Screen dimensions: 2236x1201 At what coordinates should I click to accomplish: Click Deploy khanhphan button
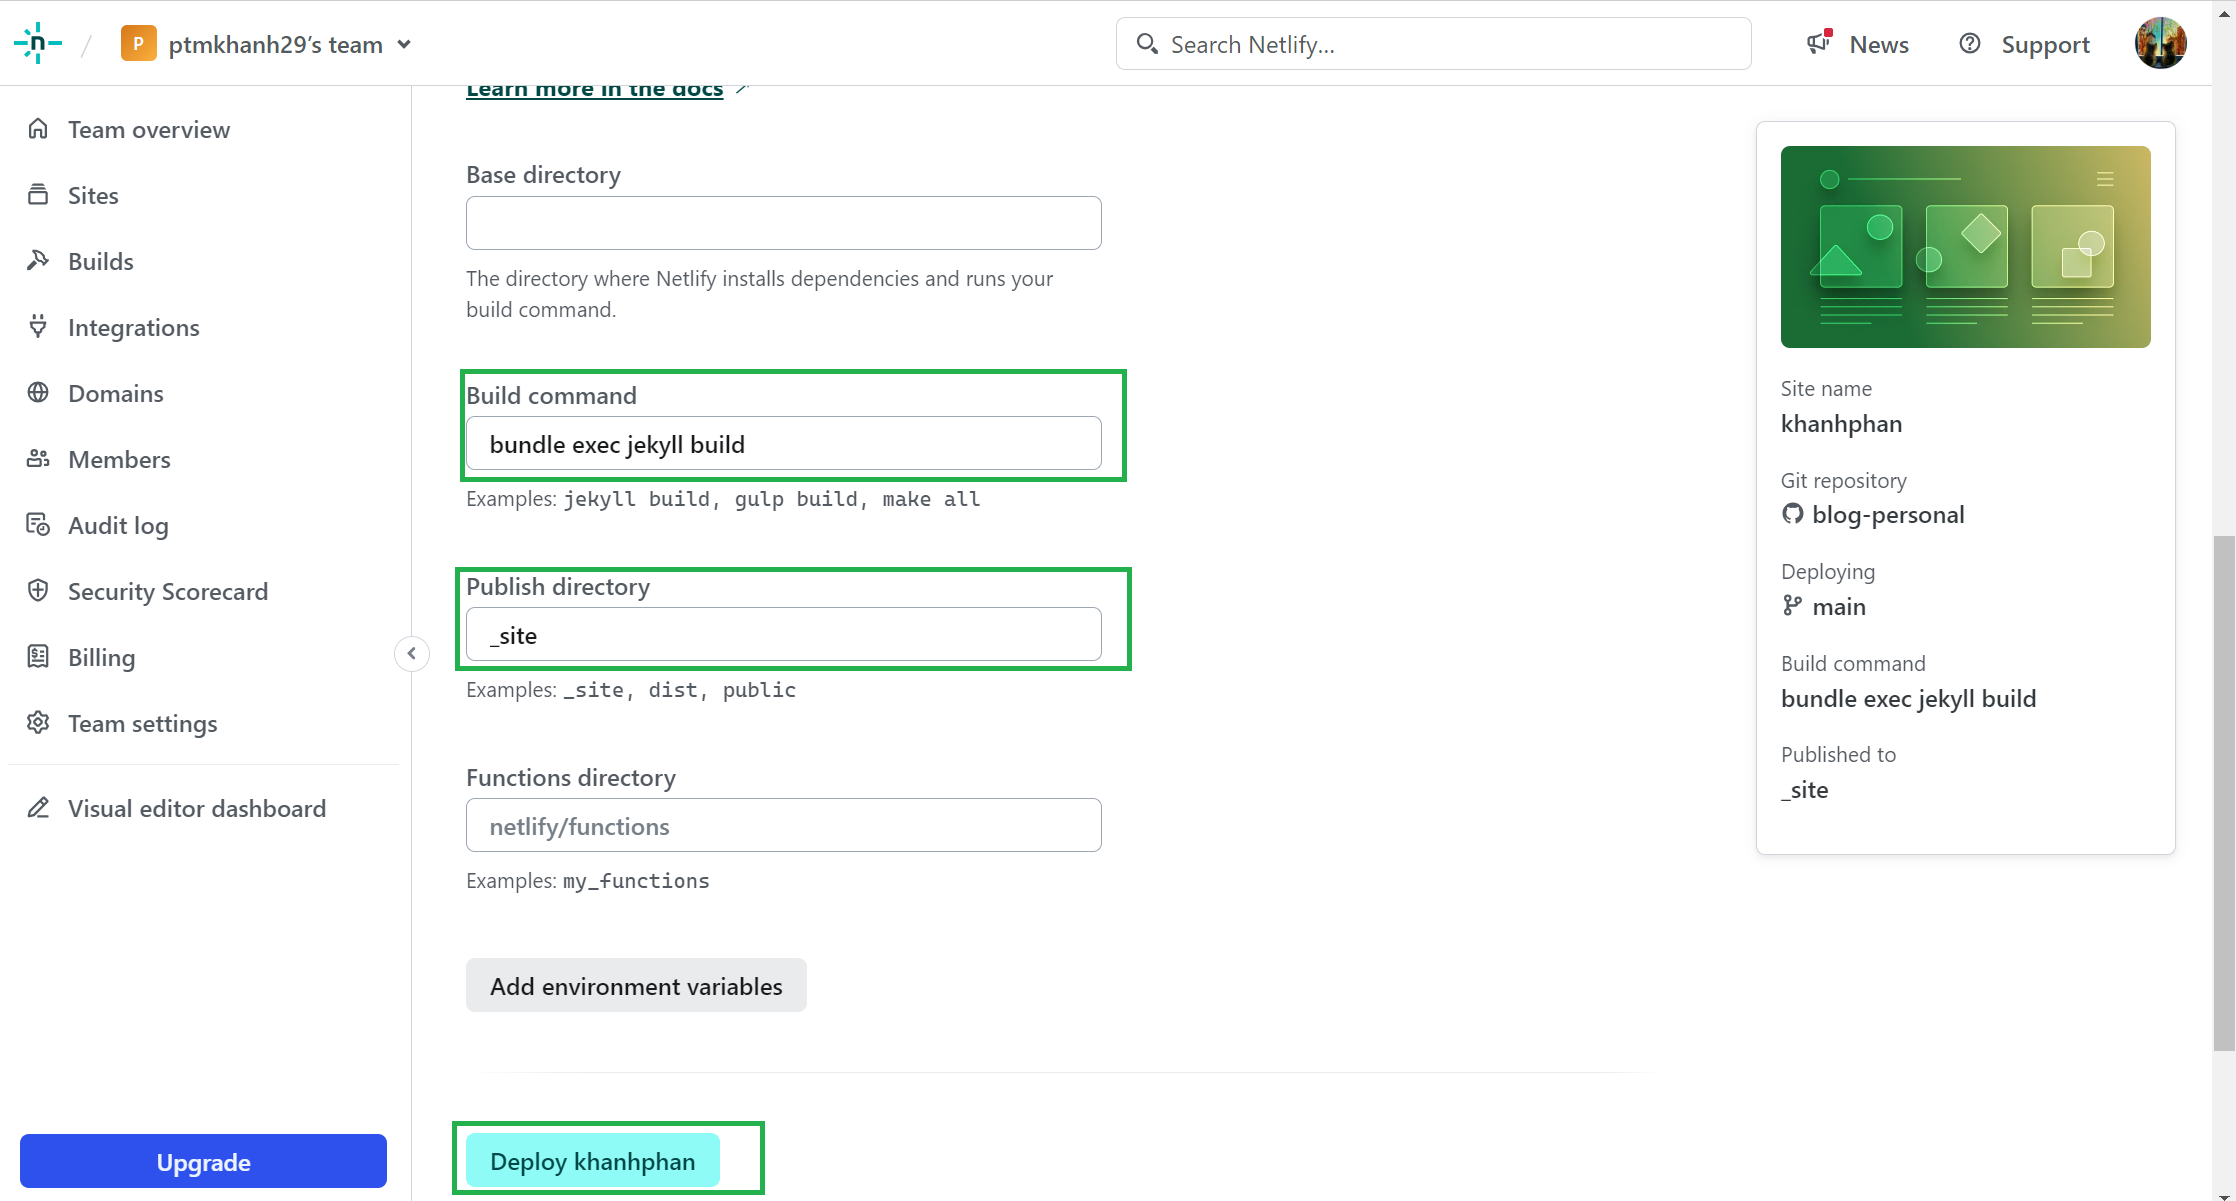pyautogui.click(x=592, y=1161)
